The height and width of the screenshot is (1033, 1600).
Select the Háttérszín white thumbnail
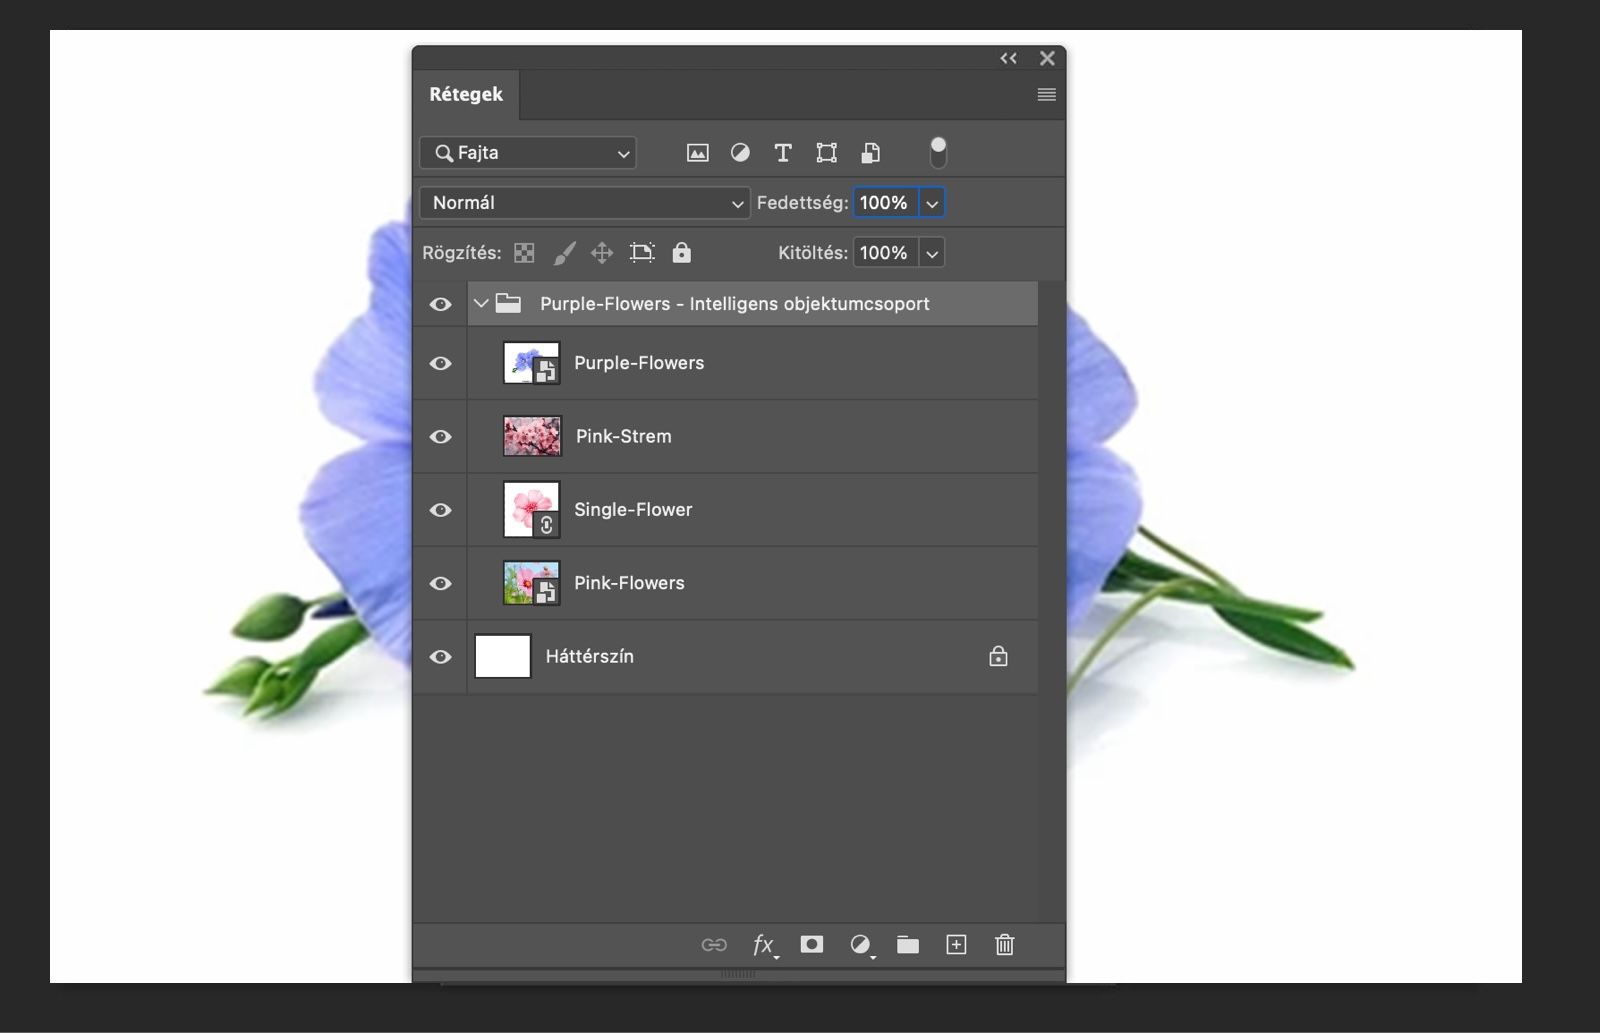tap(503, 656)
